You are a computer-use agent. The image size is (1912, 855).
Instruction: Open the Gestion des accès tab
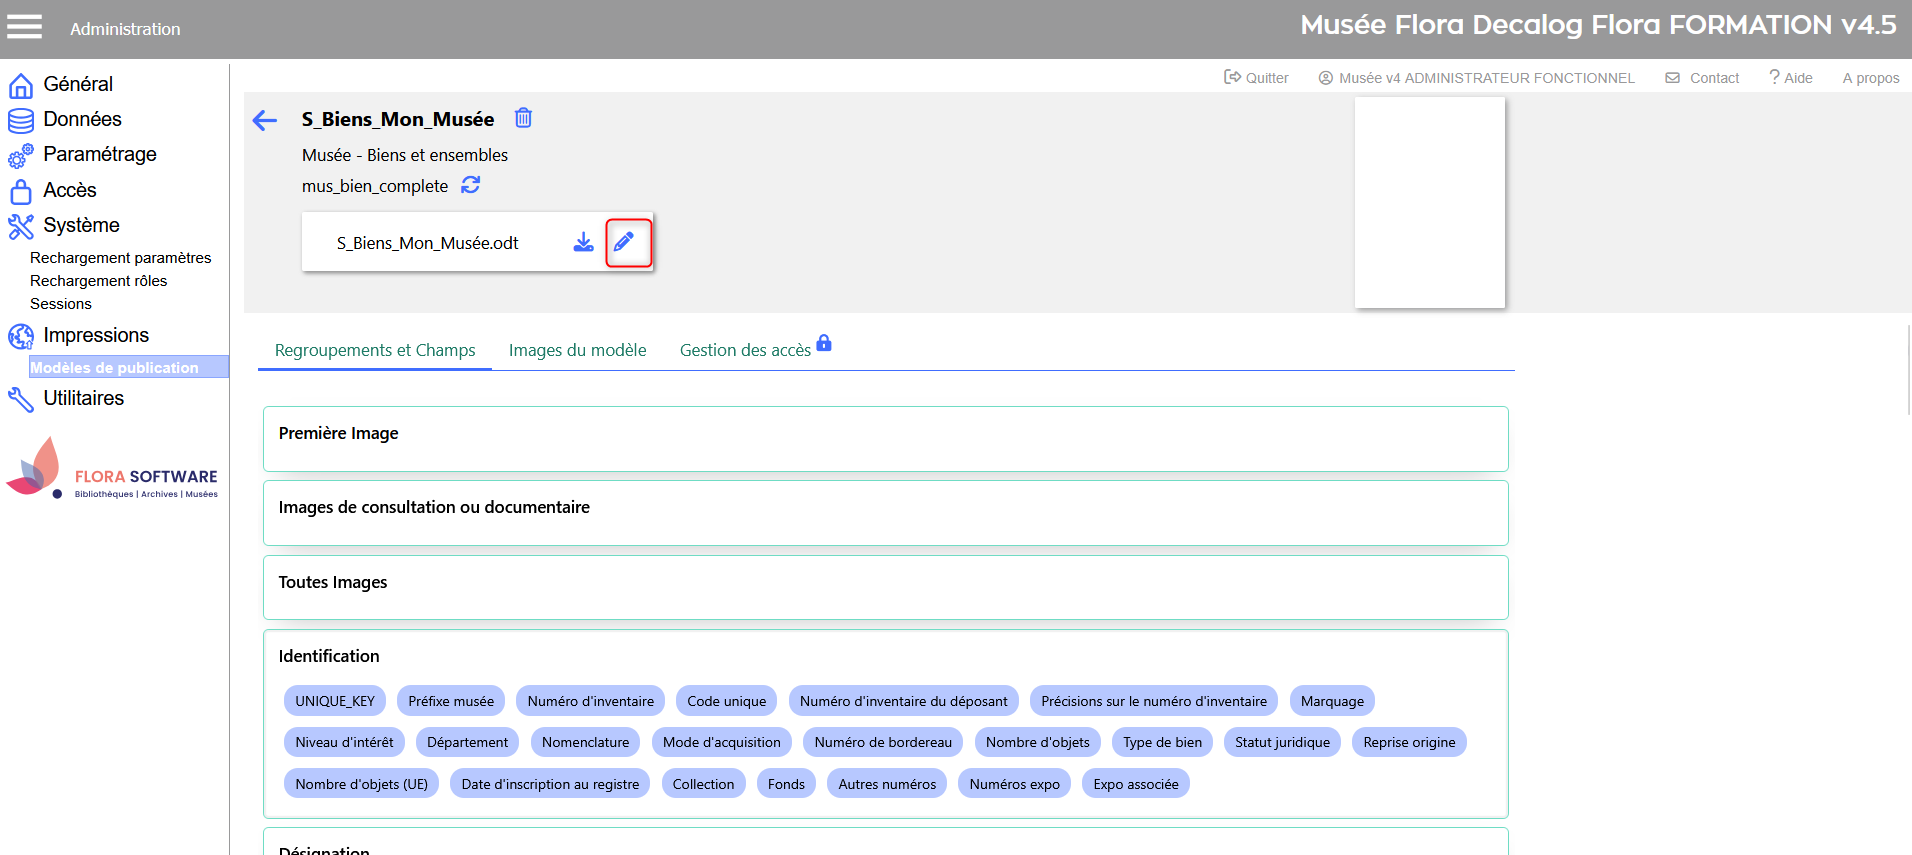(x=745, y=350)
